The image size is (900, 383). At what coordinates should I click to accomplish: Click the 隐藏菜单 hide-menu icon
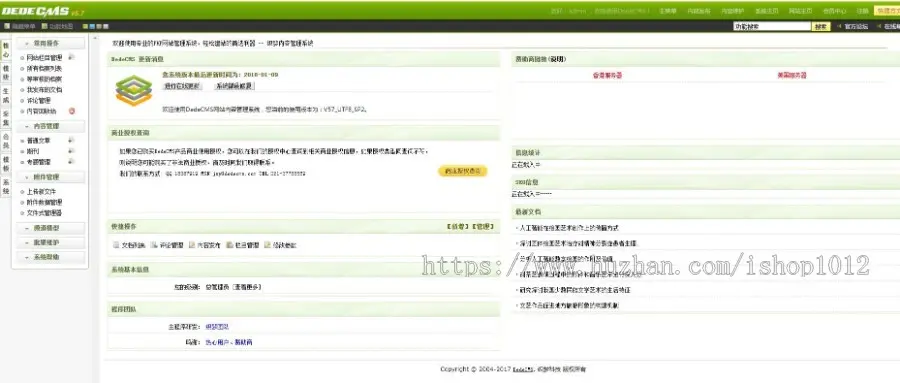[7, 26]
